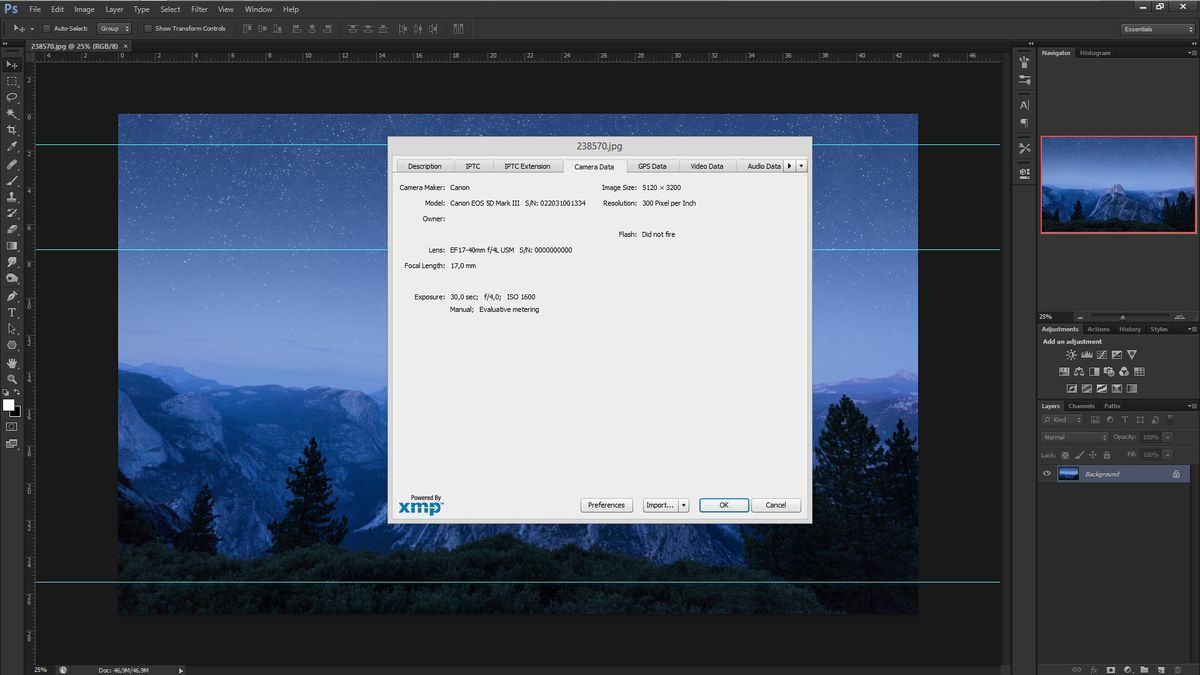Hide the Background layer
The width and height of the screenshot is (1200, 675).
click(x=1047, y=473)
